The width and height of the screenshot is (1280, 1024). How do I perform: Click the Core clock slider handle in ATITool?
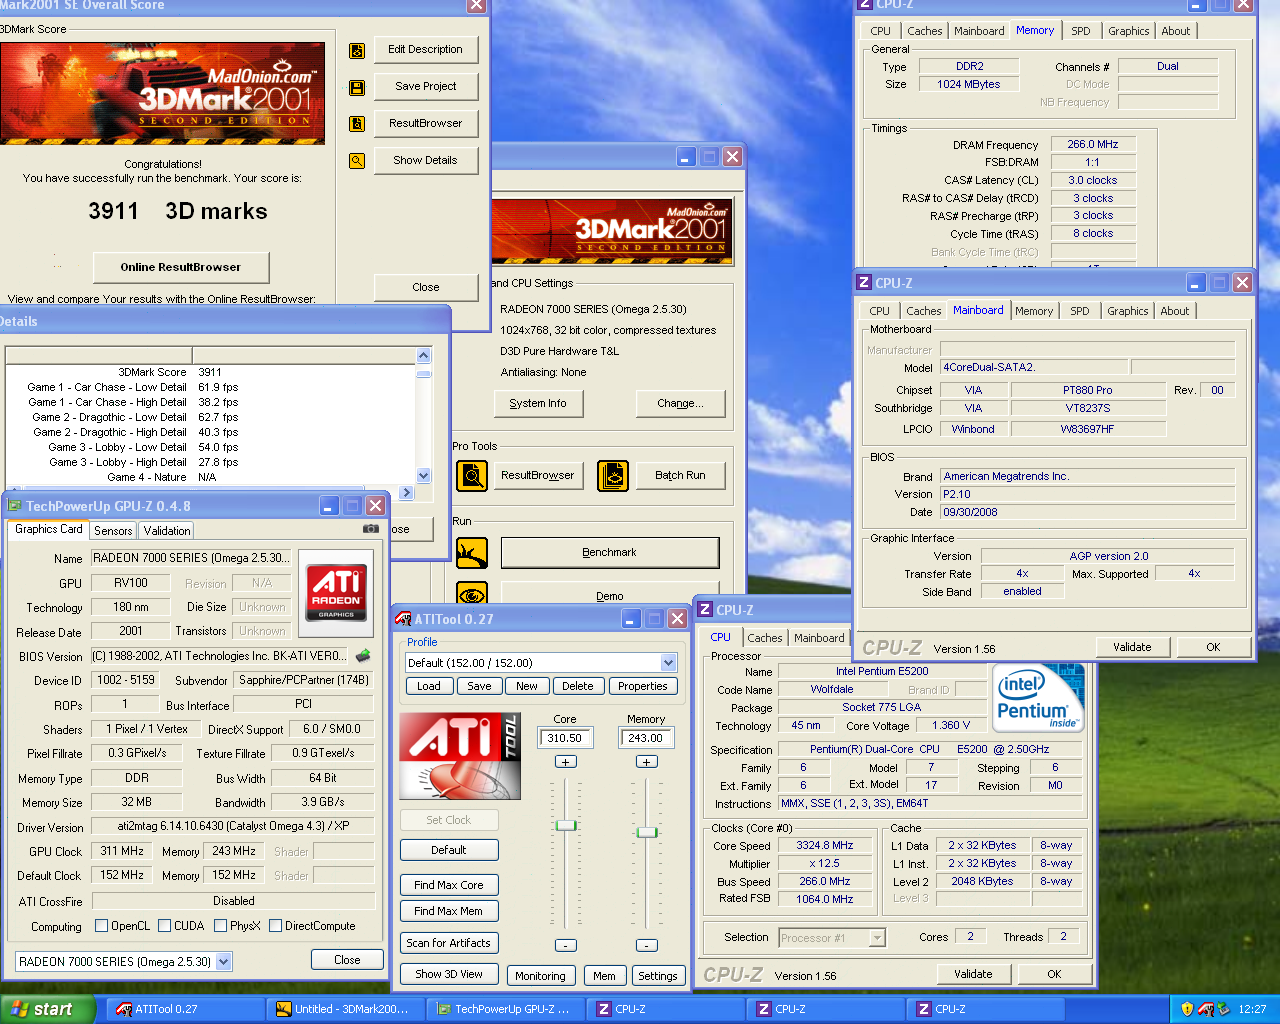(x=566, y=825)
